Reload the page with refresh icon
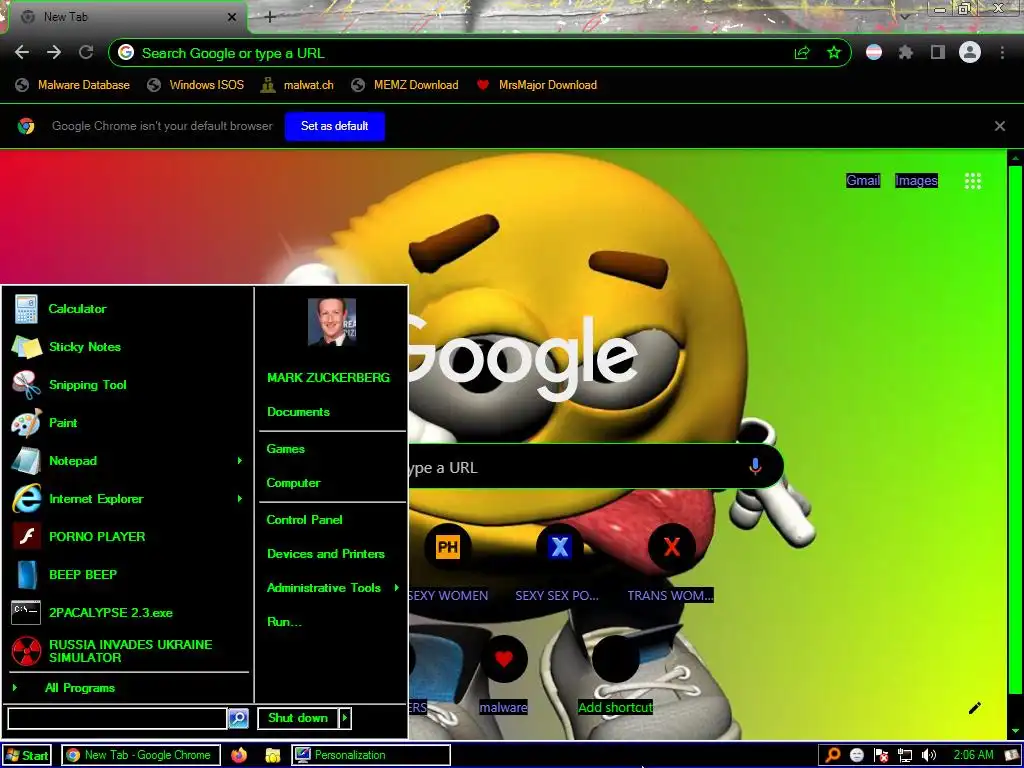 (x=86, y=52)
